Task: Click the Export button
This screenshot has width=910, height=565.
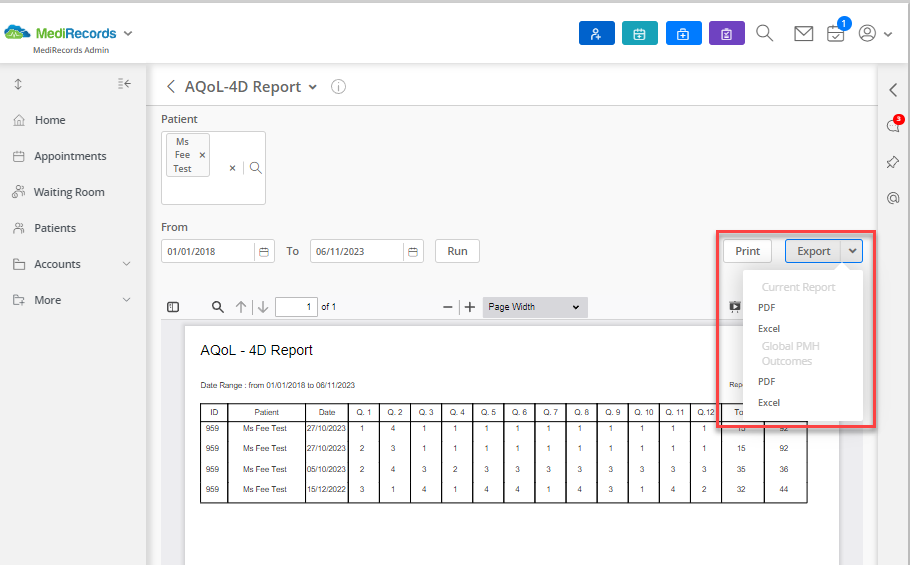Action: pos(813,251)
